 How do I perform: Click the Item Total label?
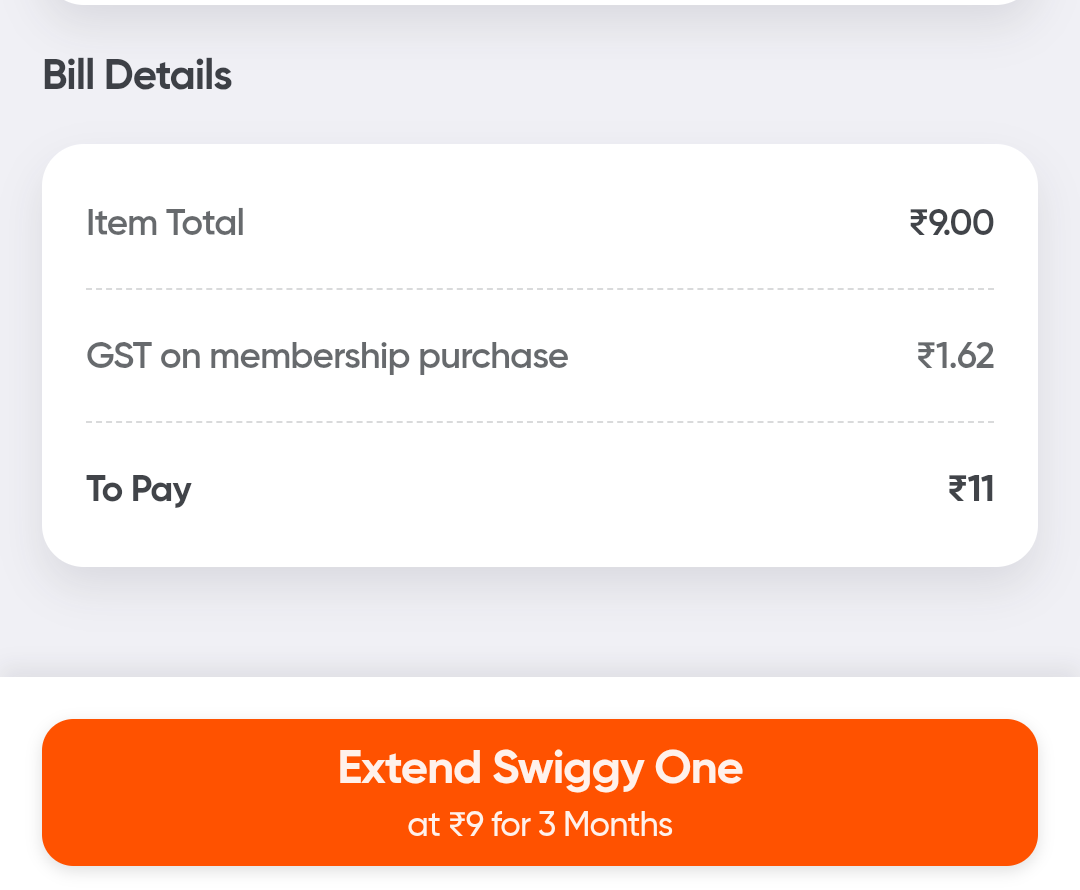point(165,222)
